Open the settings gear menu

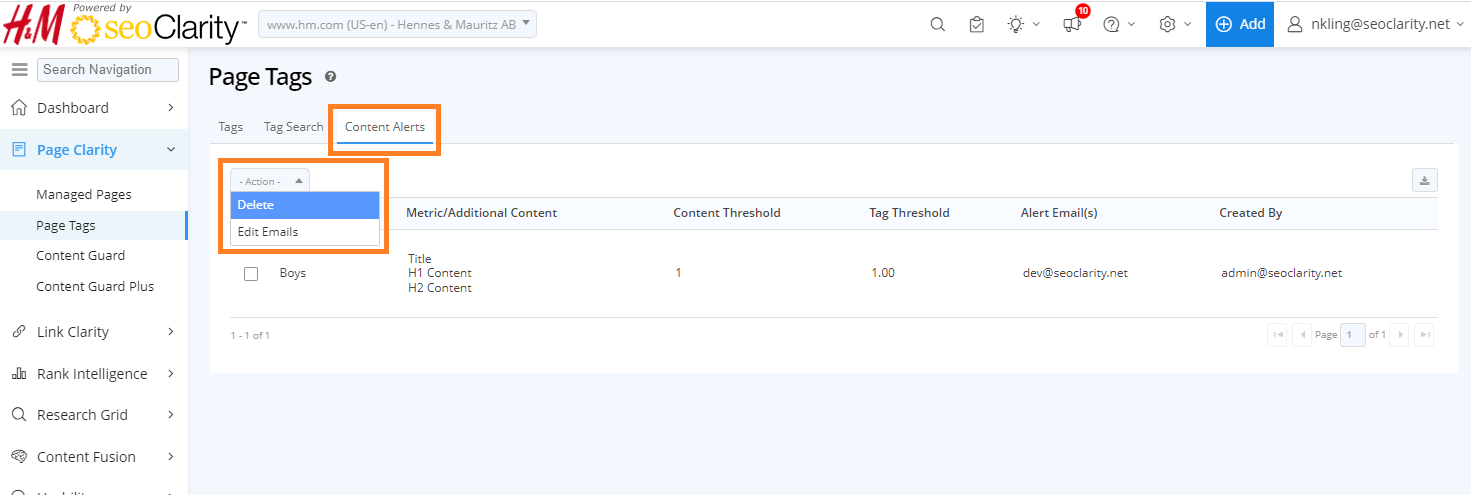[1167, 25]
